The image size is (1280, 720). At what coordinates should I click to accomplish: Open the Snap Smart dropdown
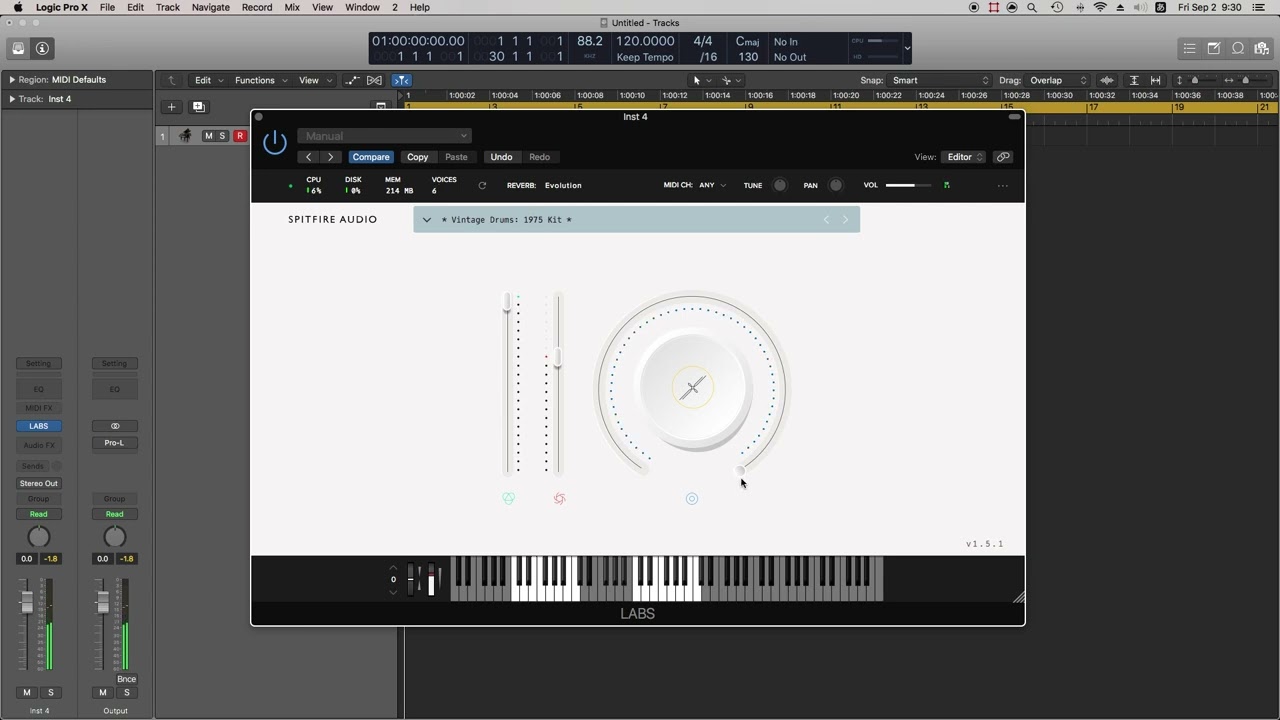[x=940, y=80]
